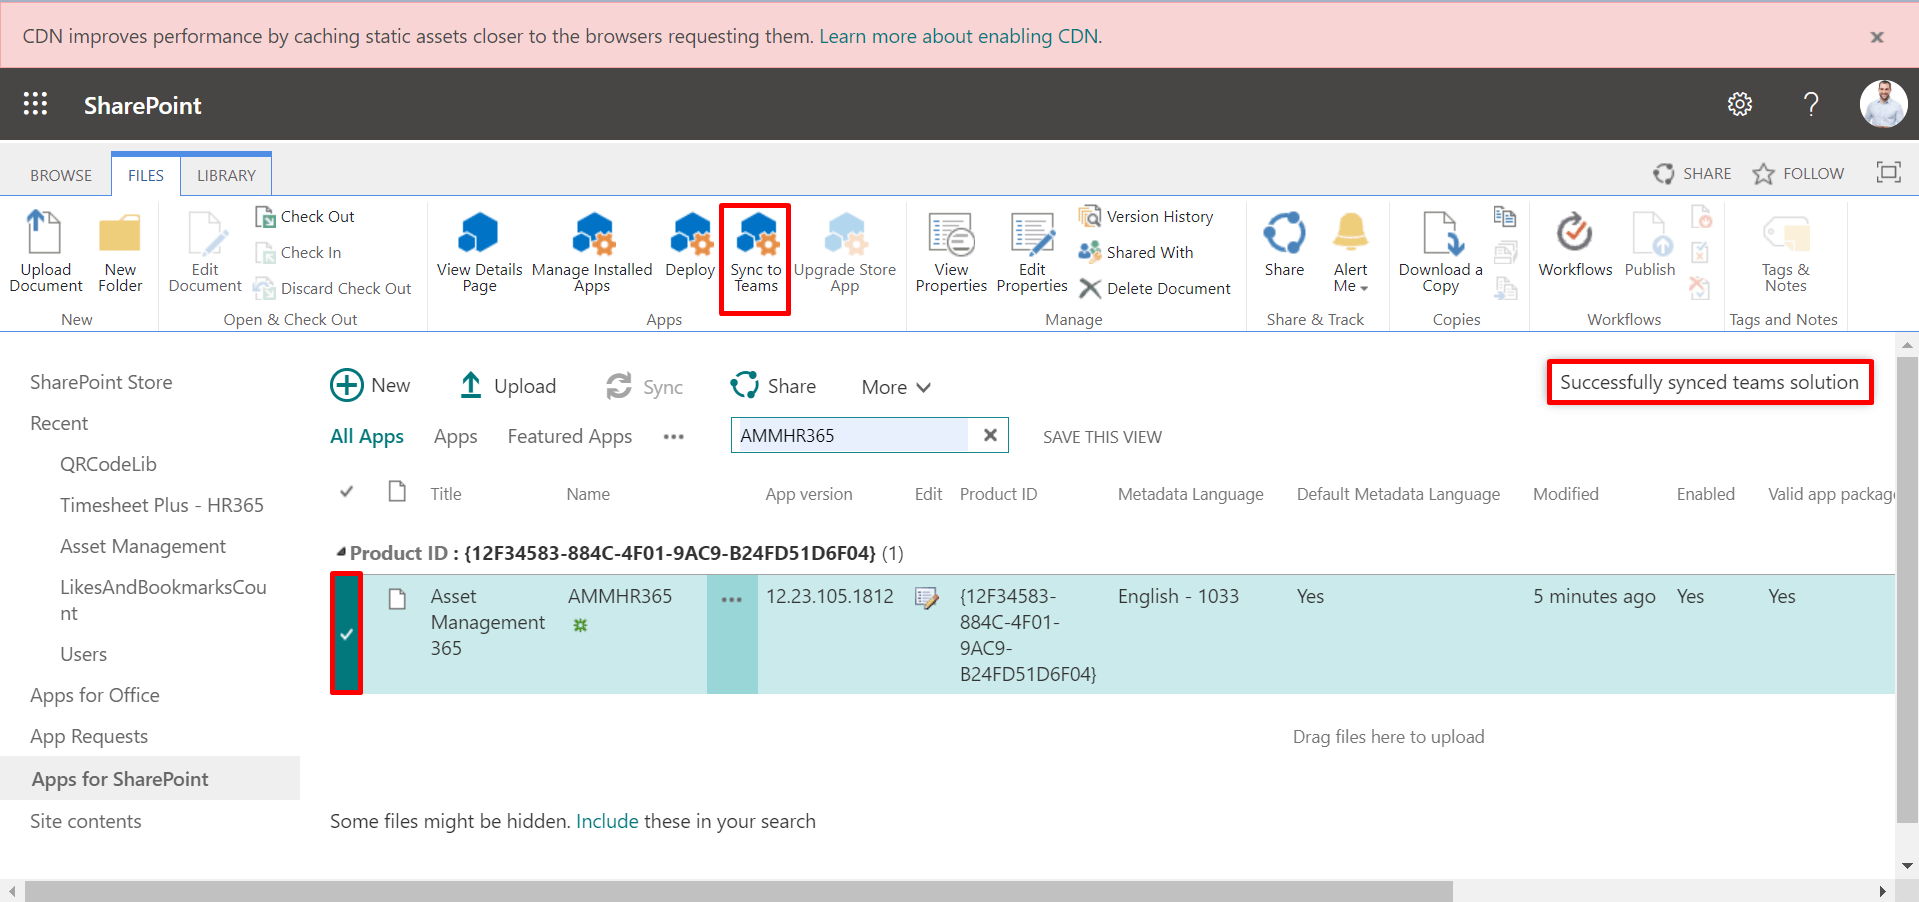The image size is (1919, 902).
Task: Open View Properties in the ribbon
Action: point(951,251)
